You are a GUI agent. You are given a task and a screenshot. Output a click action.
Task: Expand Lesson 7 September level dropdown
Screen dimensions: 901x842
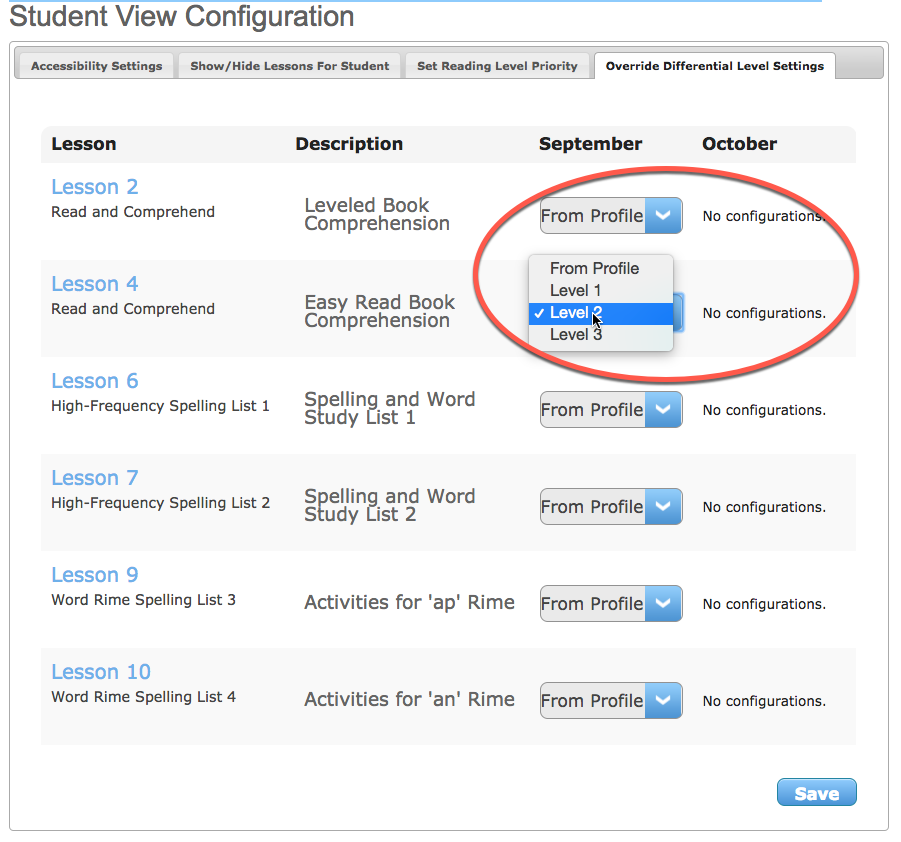point(611,507)
